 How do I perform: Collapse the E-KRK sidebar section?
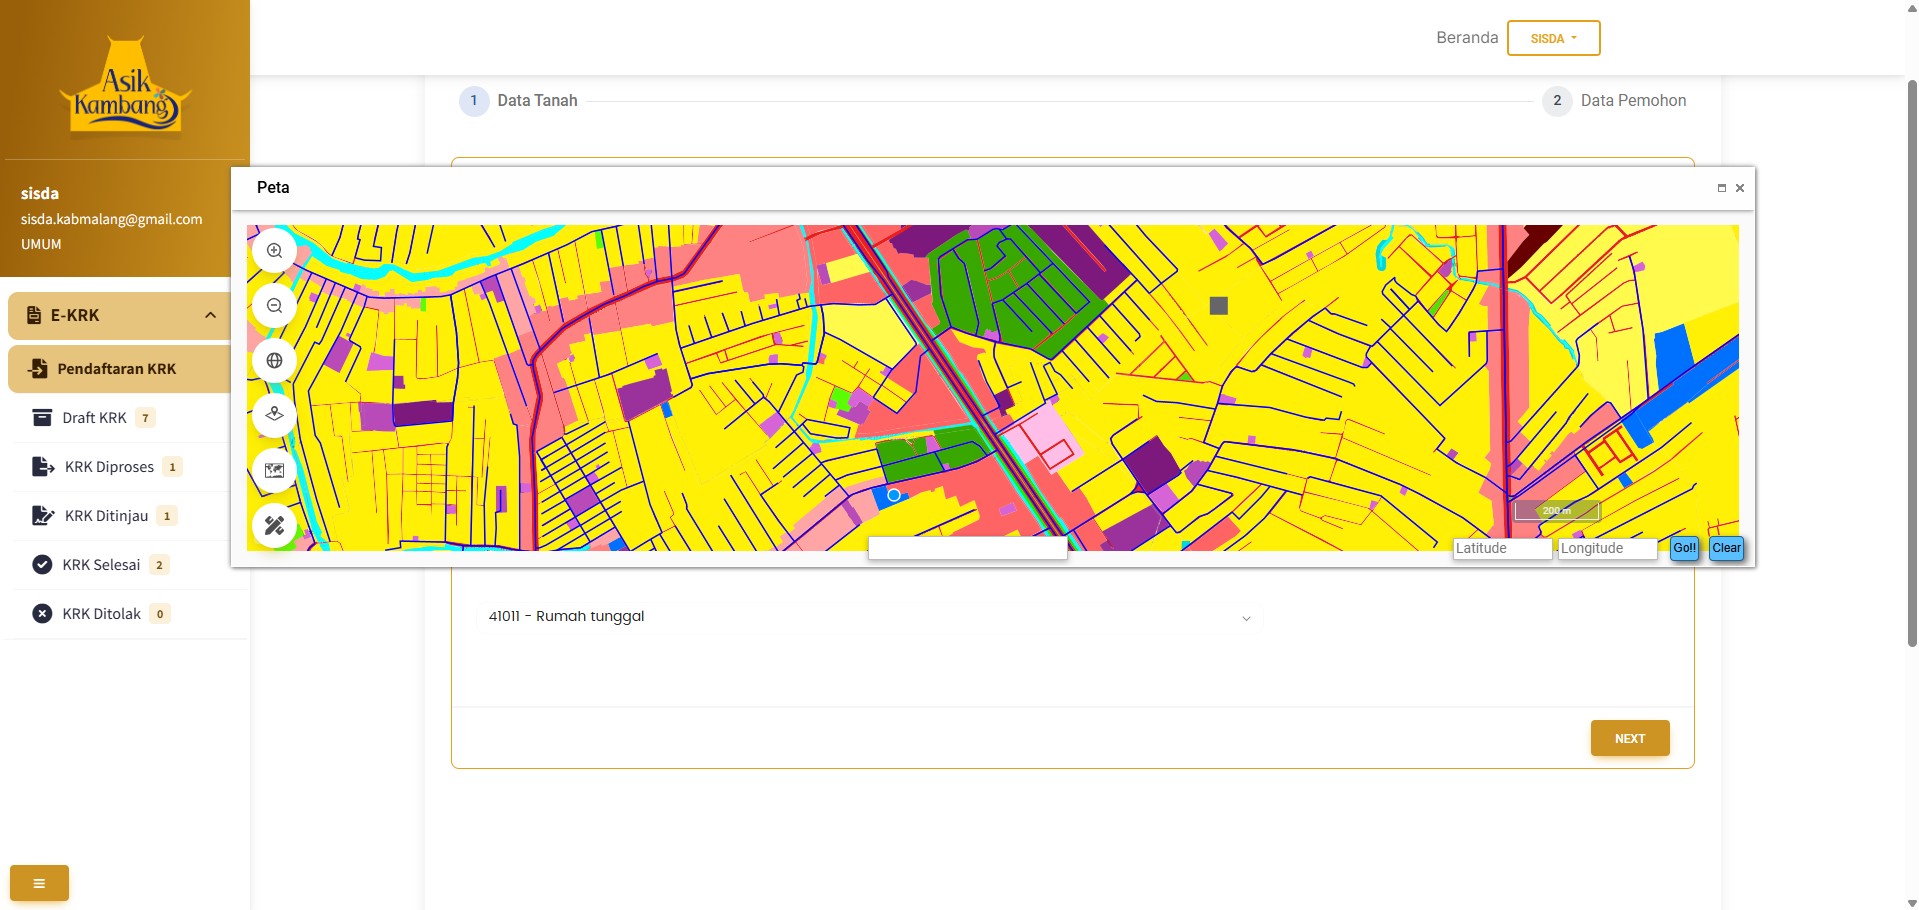pos(210,315)
